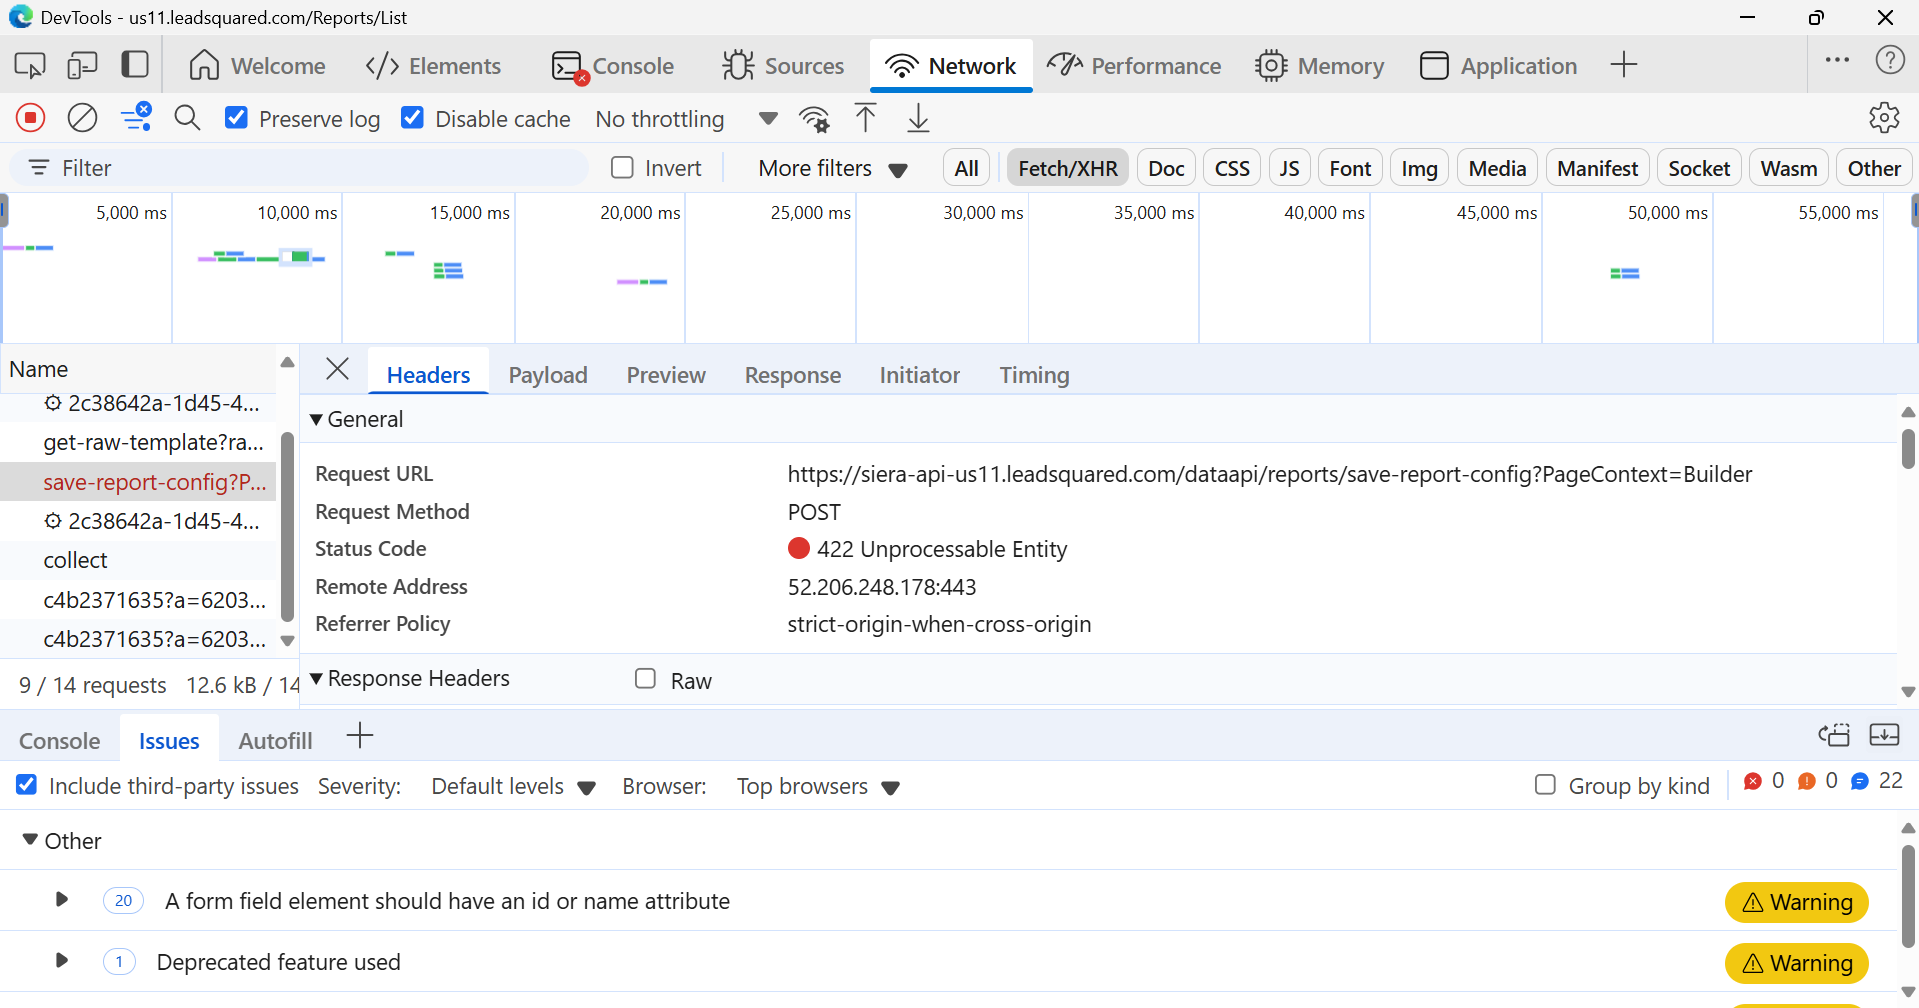Screen dimensions: 1919x1008
Task: Select the collect request in list
Action: [76, 560]
